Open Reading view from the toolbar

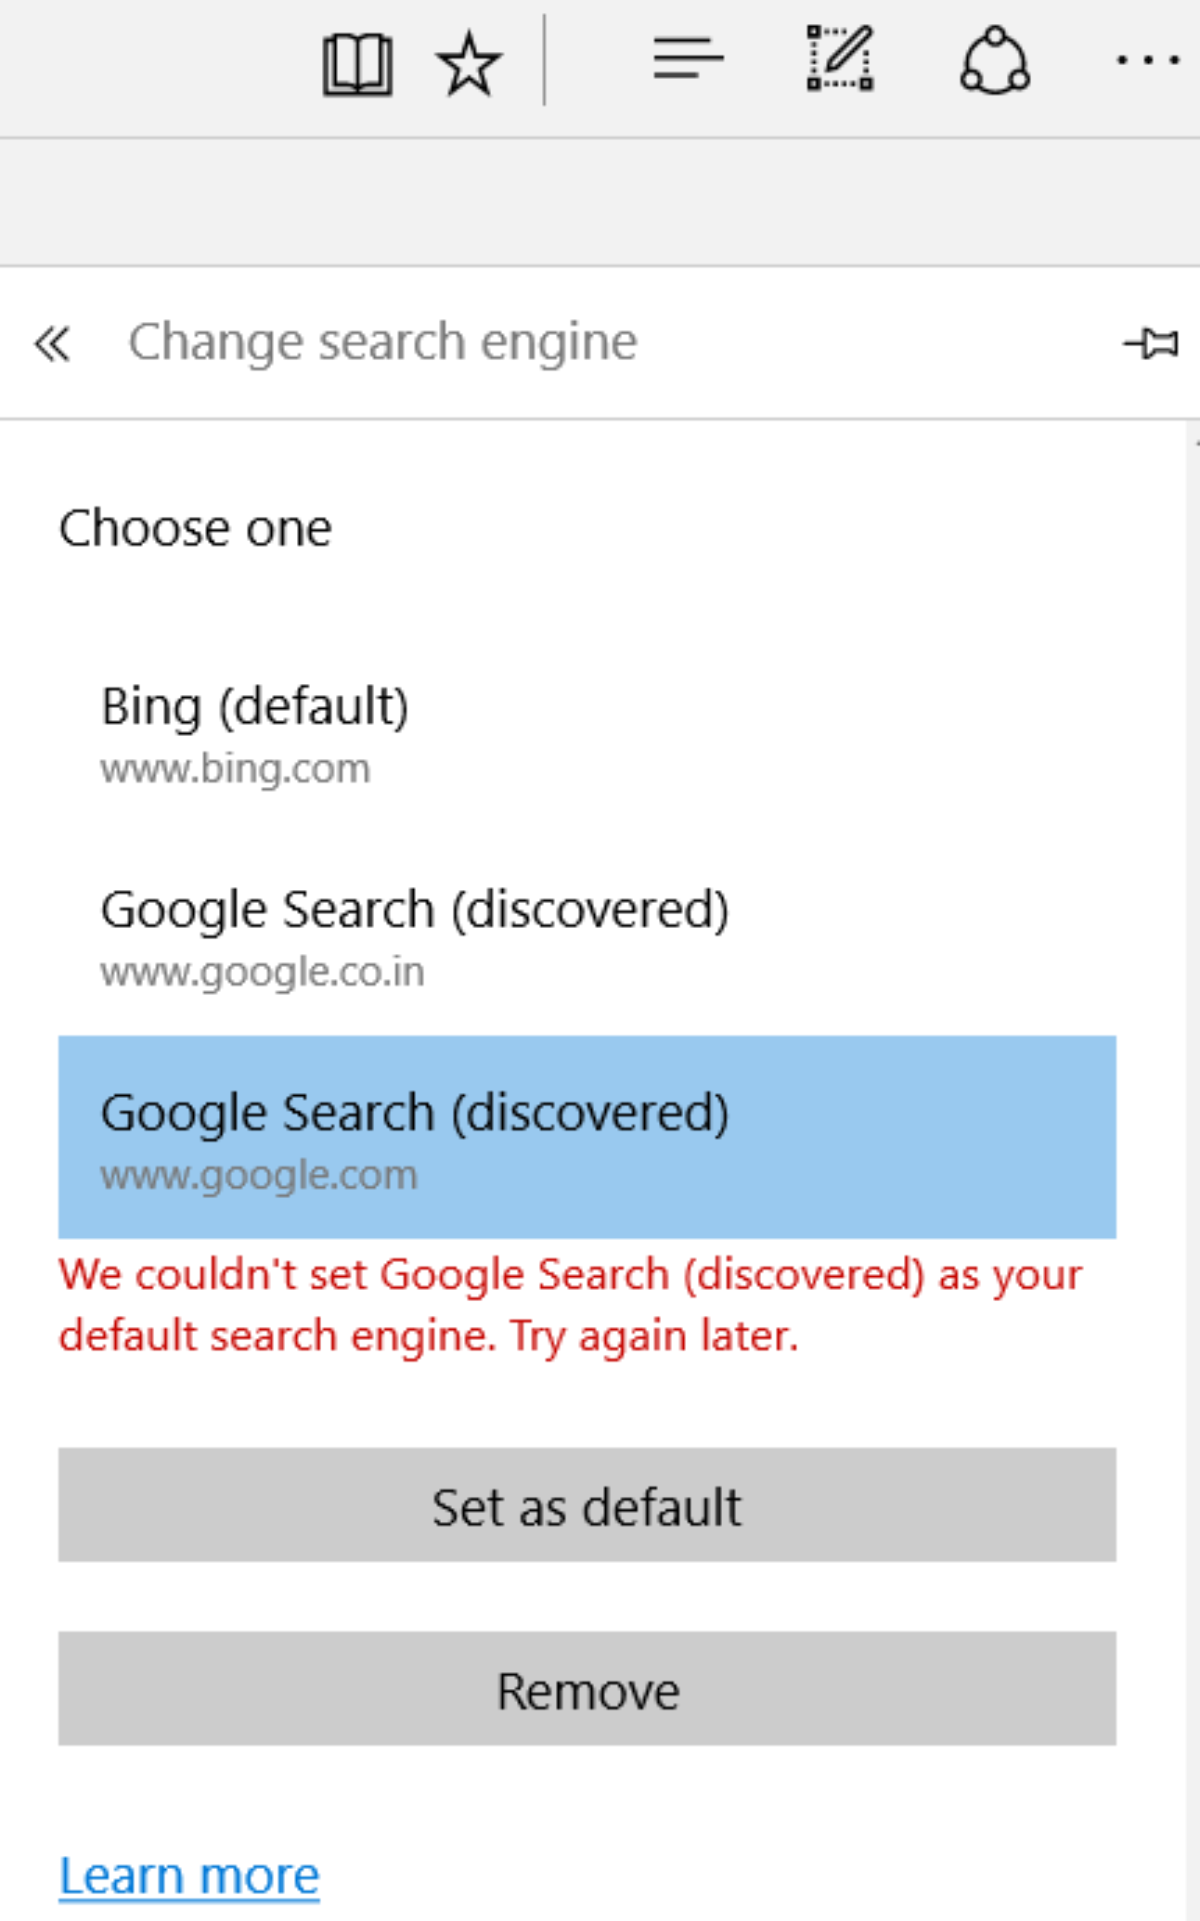(357, 64)
